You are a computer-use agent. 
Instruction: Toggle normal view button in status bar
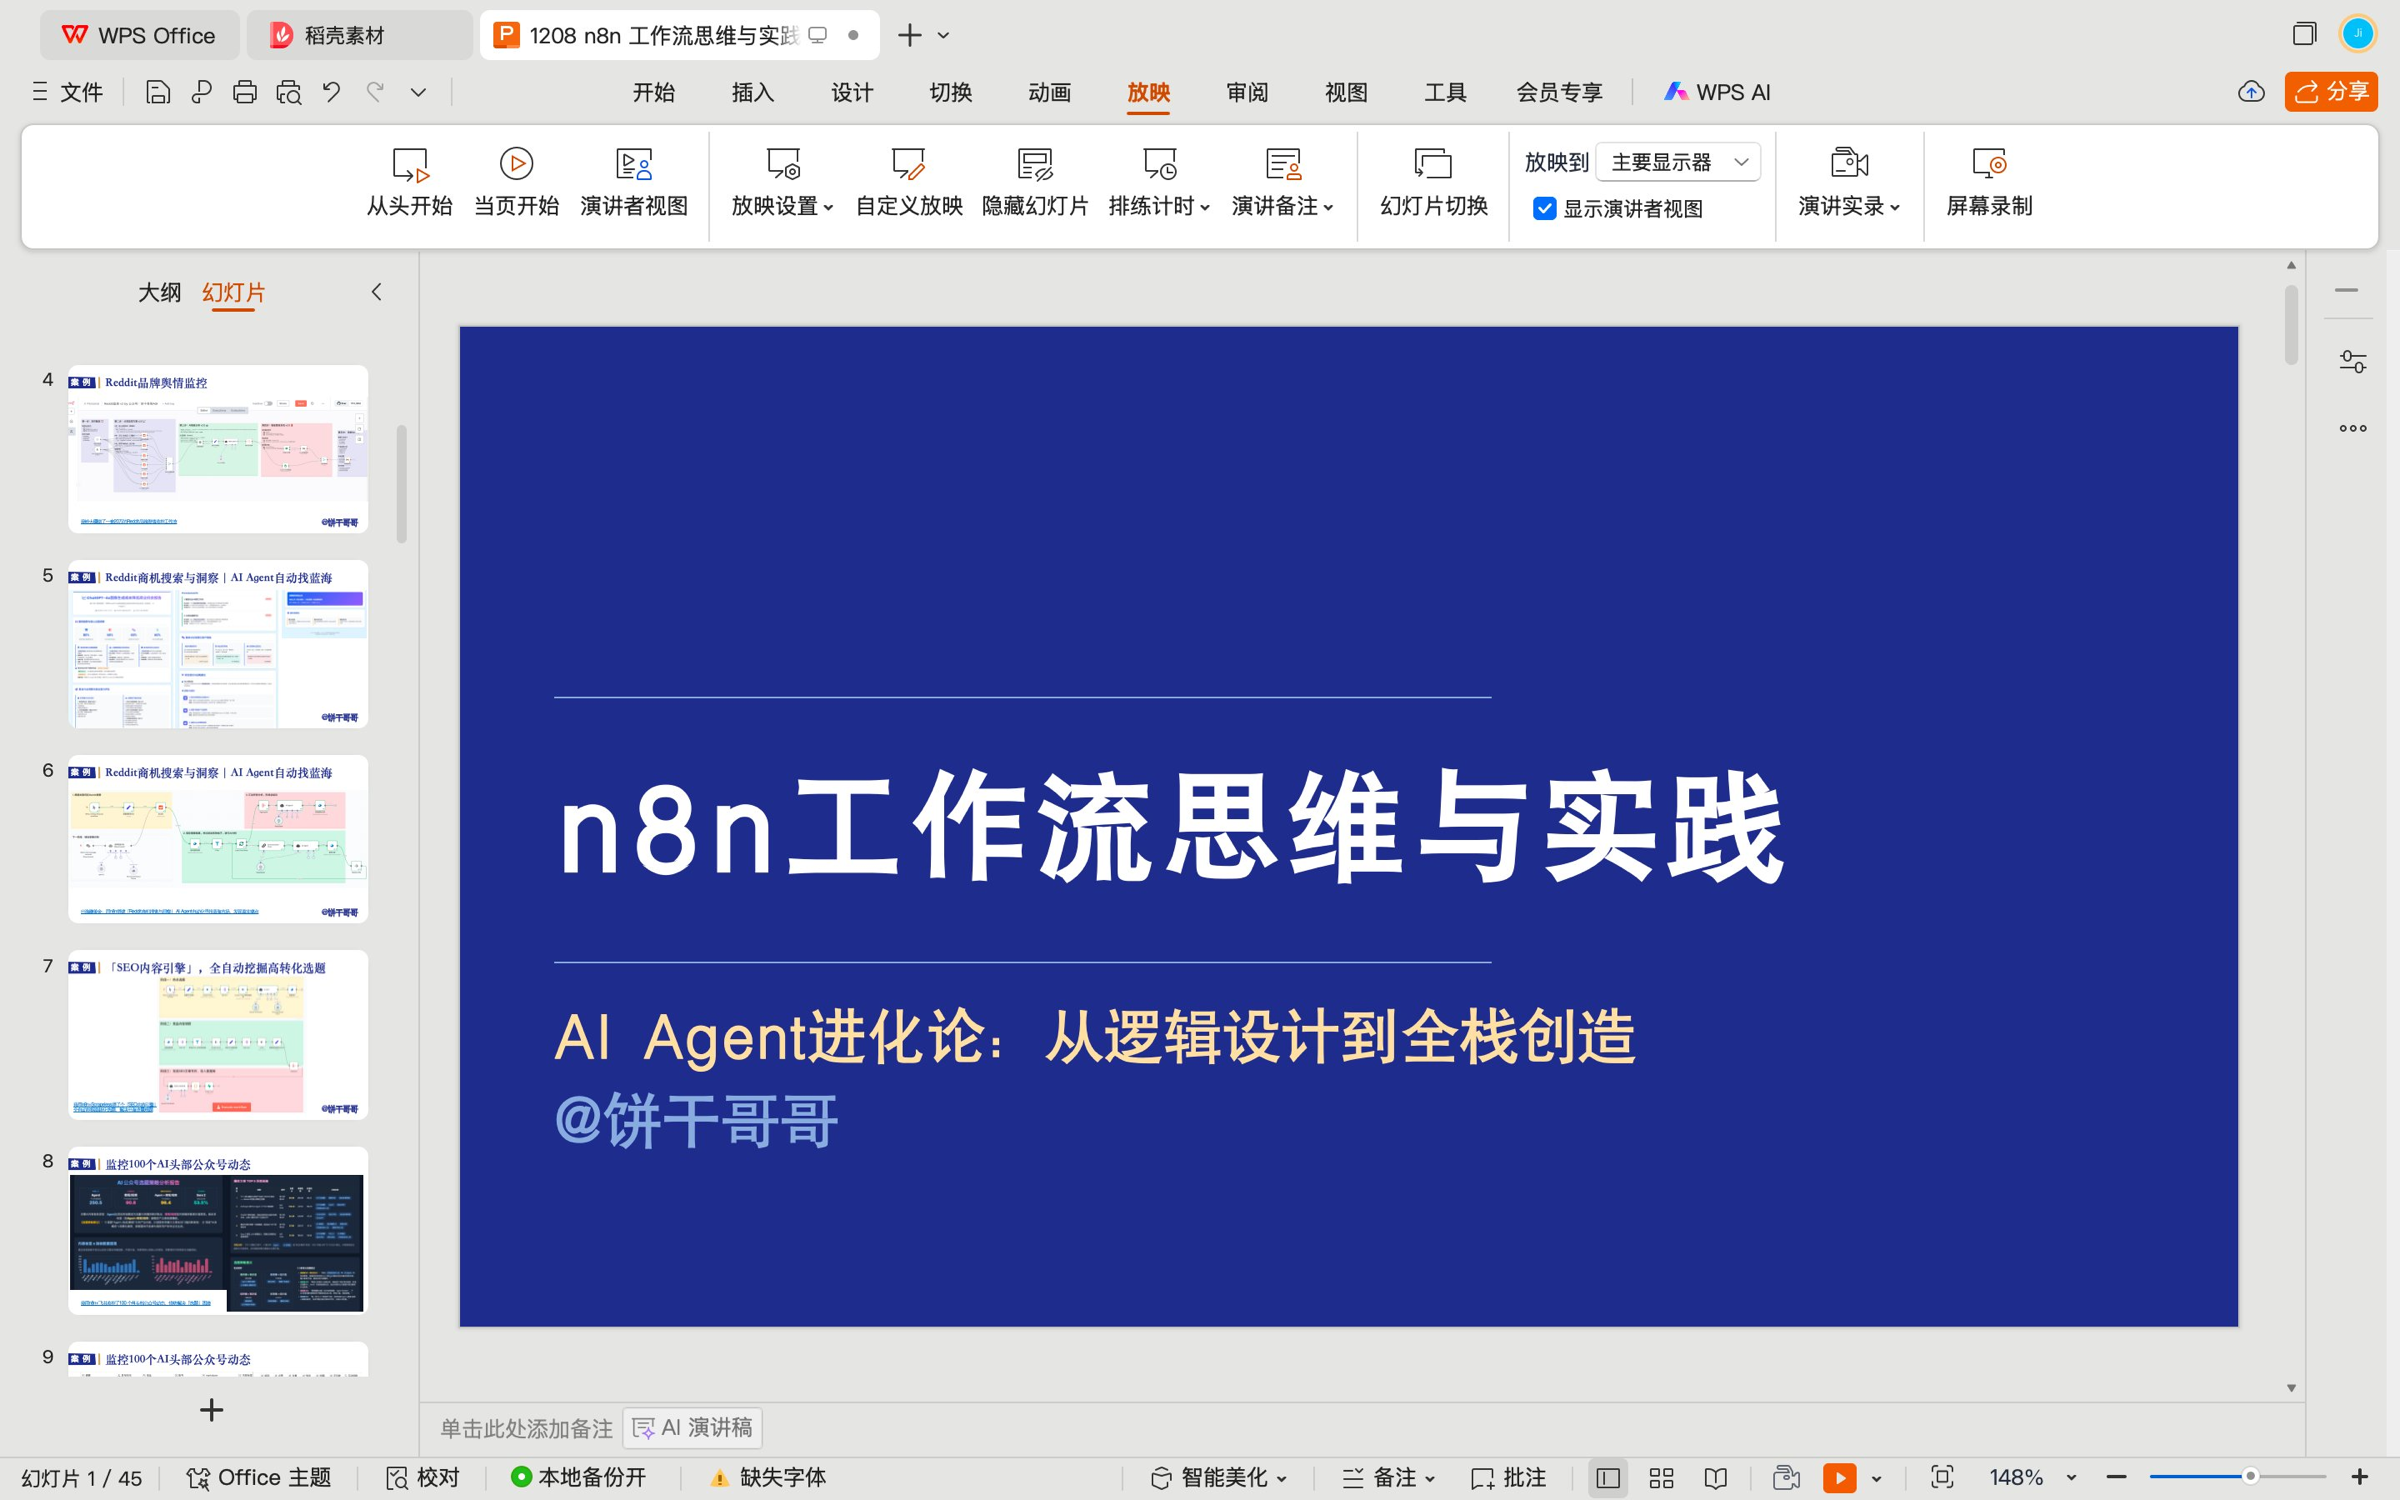click(1608, 1477)
